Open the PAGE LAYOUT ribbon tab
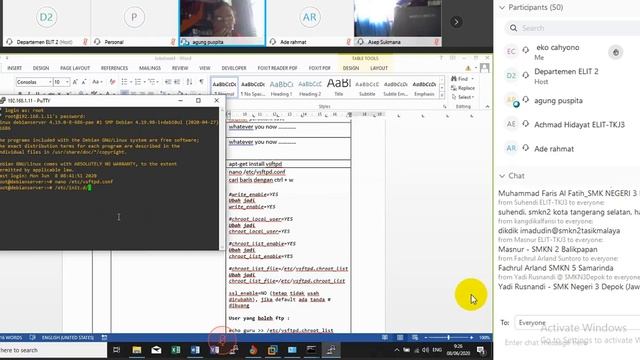The height and width of the screenshot is (360, 640). [75, 68]
